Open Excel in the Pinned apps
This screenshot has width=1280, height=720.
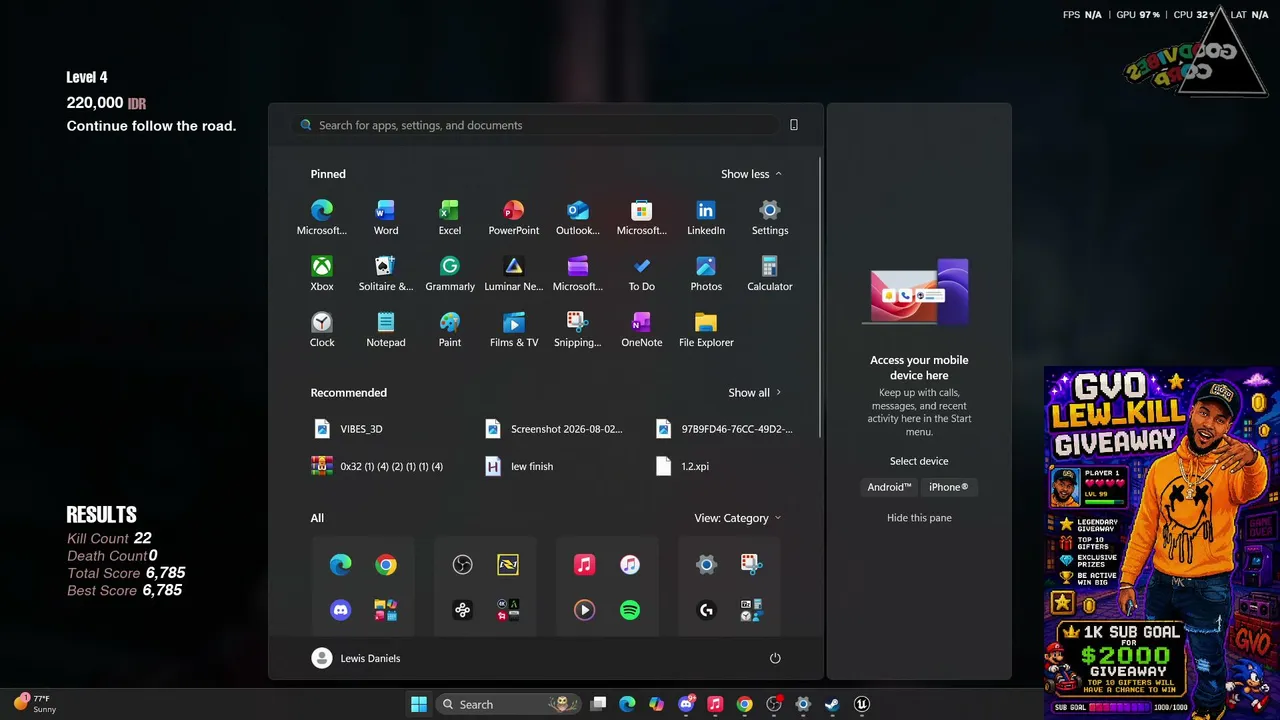[x=450, y=217]
